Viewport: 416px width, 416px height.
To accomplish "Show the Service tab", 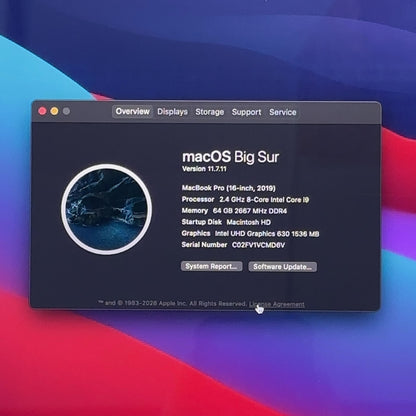I will [x=283, y=112].
